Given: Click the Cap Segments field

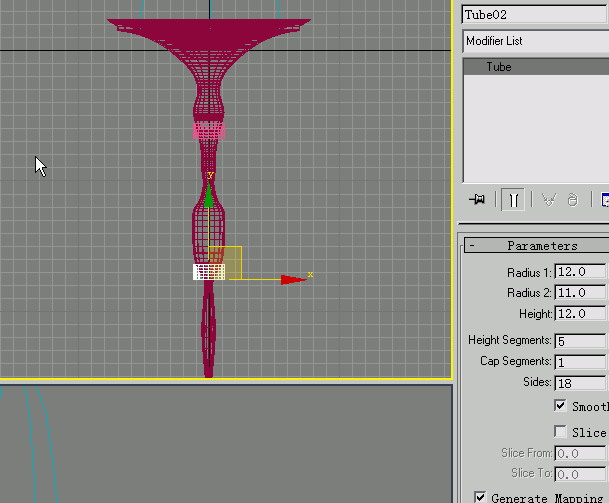Looking at the screenshot, I should 580,362.
